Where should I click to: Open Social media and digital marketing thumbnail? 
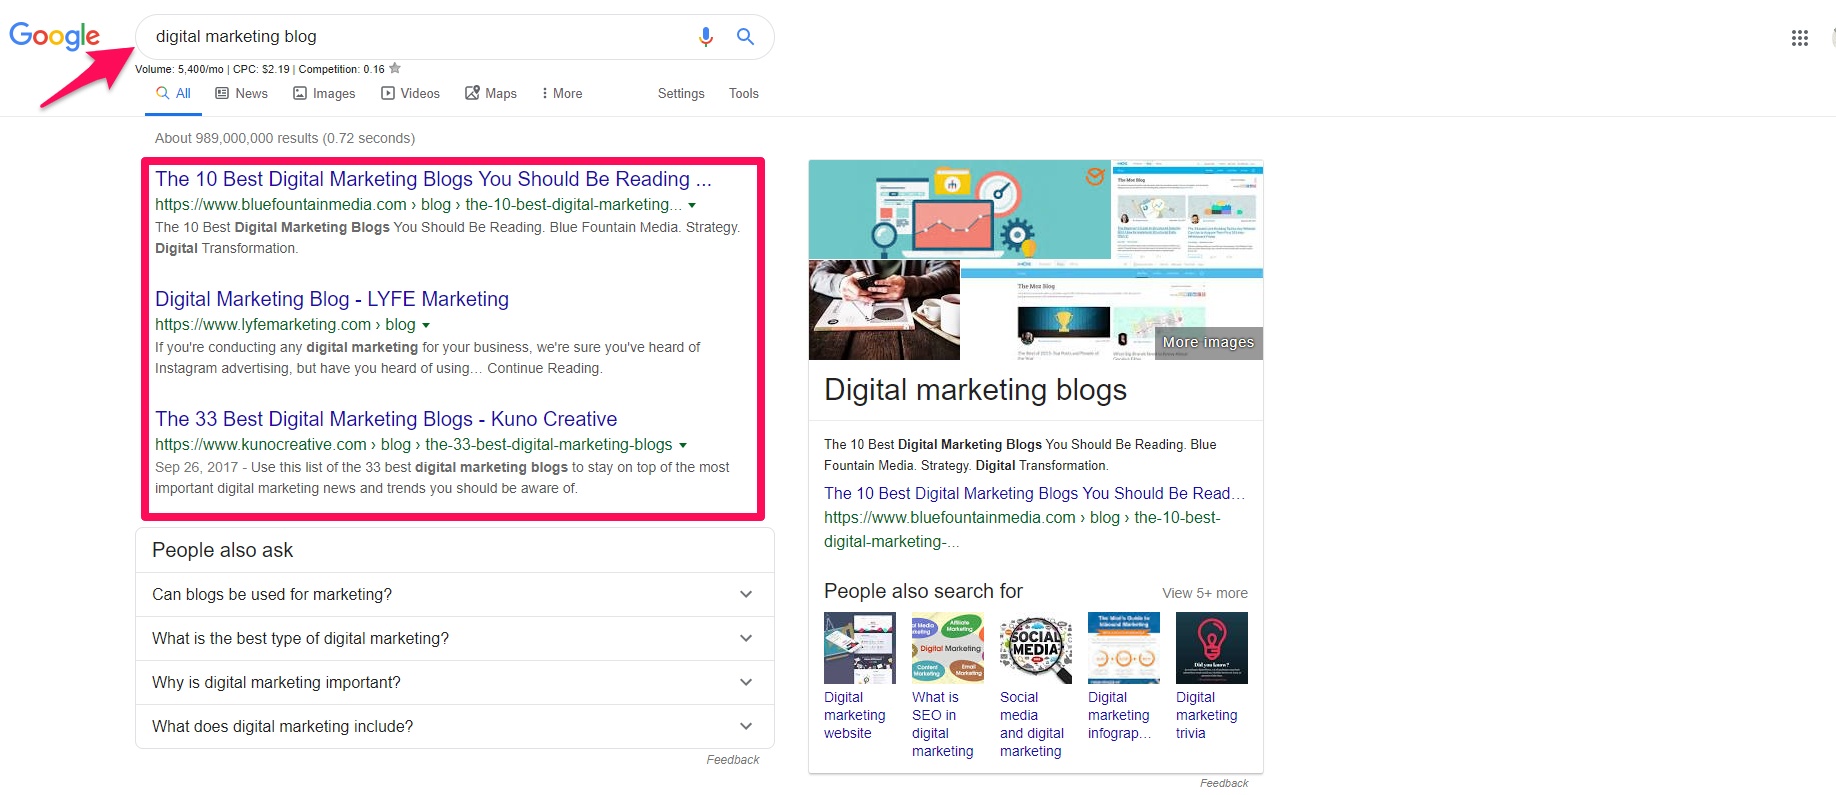[x=1036, y=648]
